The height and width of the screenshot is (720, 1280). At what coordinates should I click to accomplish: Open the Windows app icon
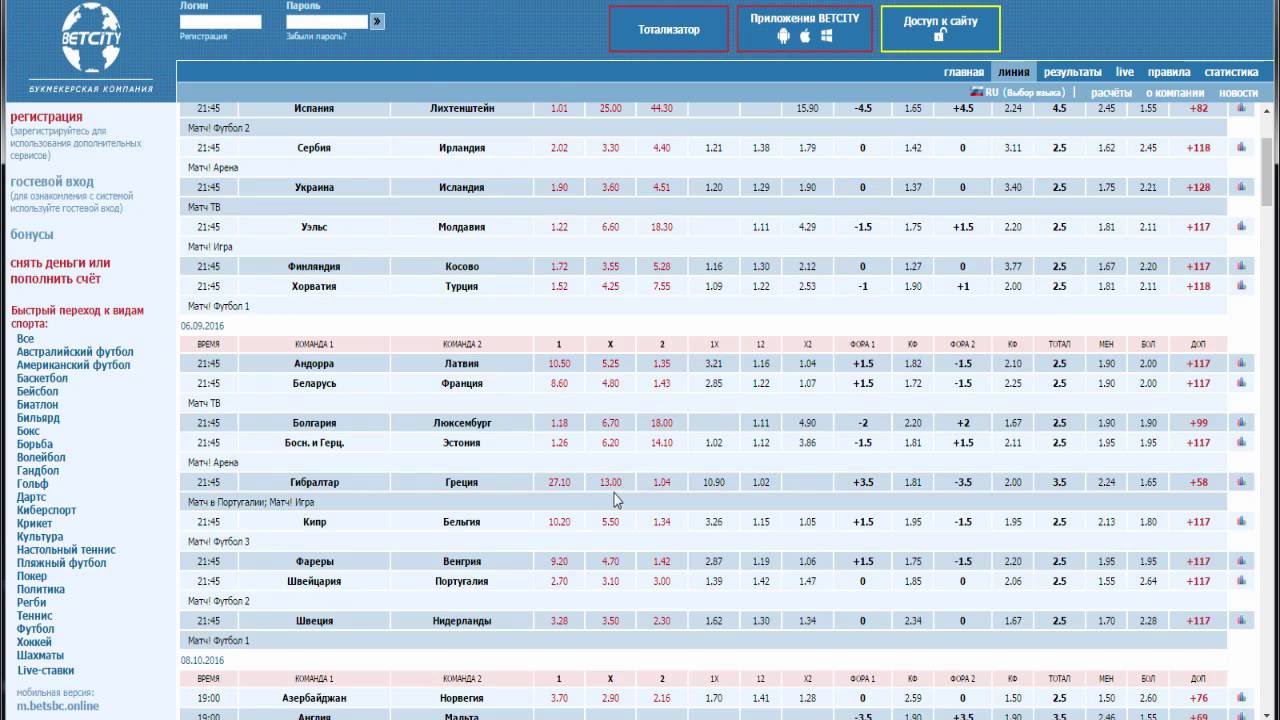[827, 36]
